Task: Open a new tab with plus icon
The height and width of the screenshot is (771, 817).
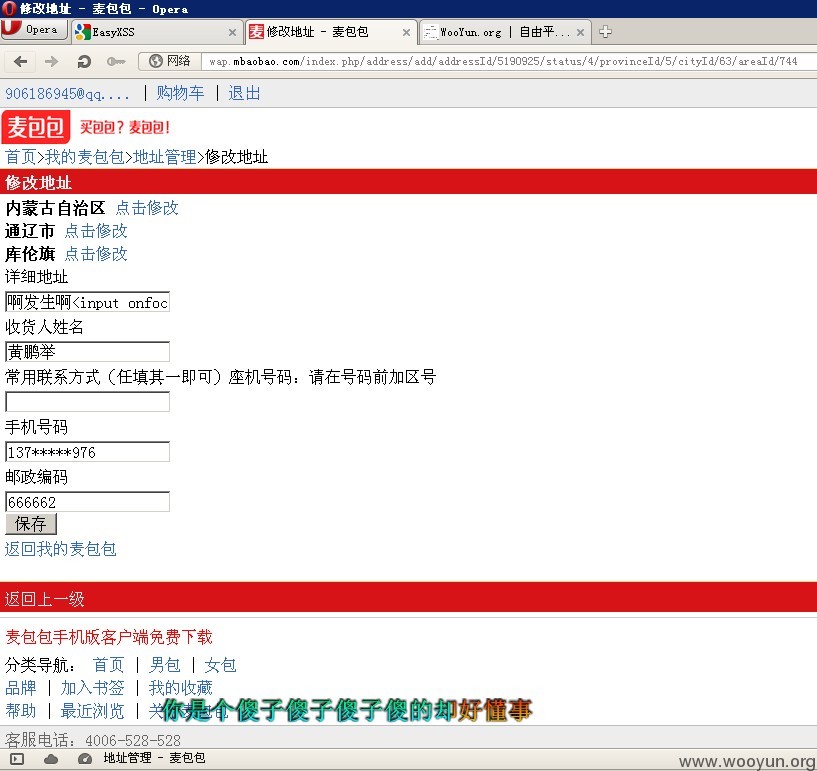Action: 605,32
